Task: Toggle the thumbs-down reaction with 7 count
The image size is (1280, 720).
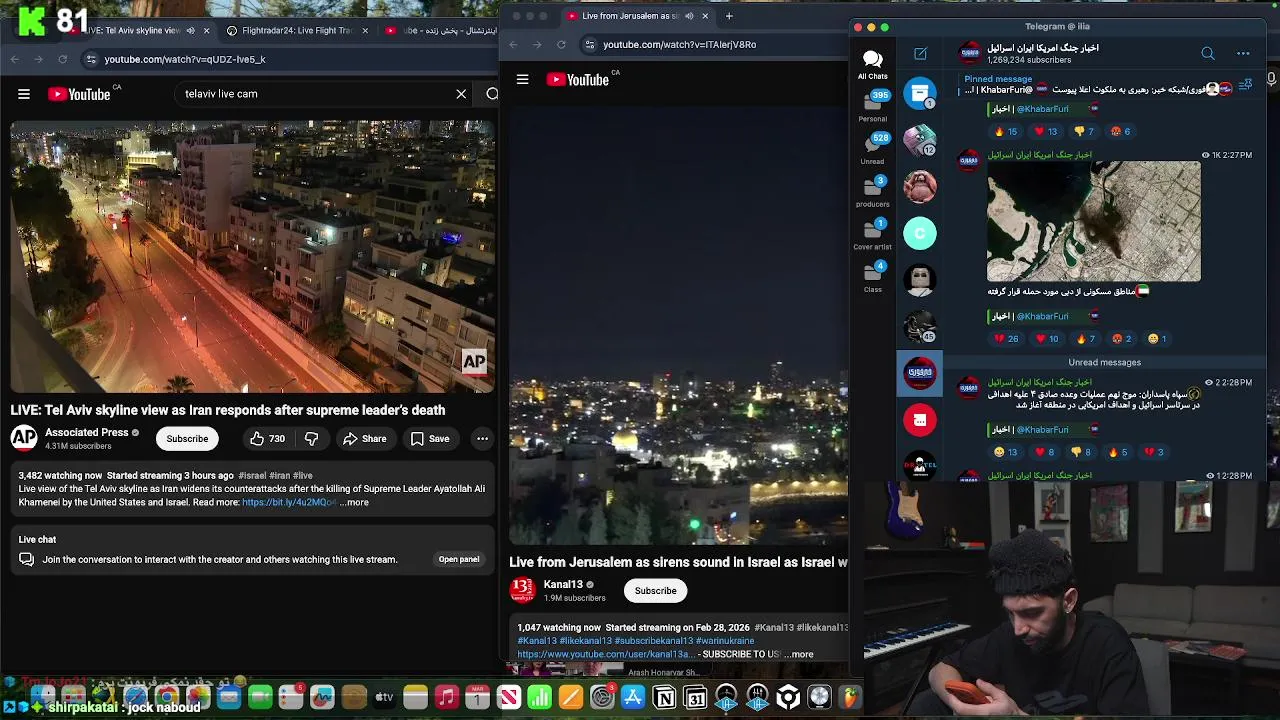Action: pyautogui.click(x=1084, y=132)
